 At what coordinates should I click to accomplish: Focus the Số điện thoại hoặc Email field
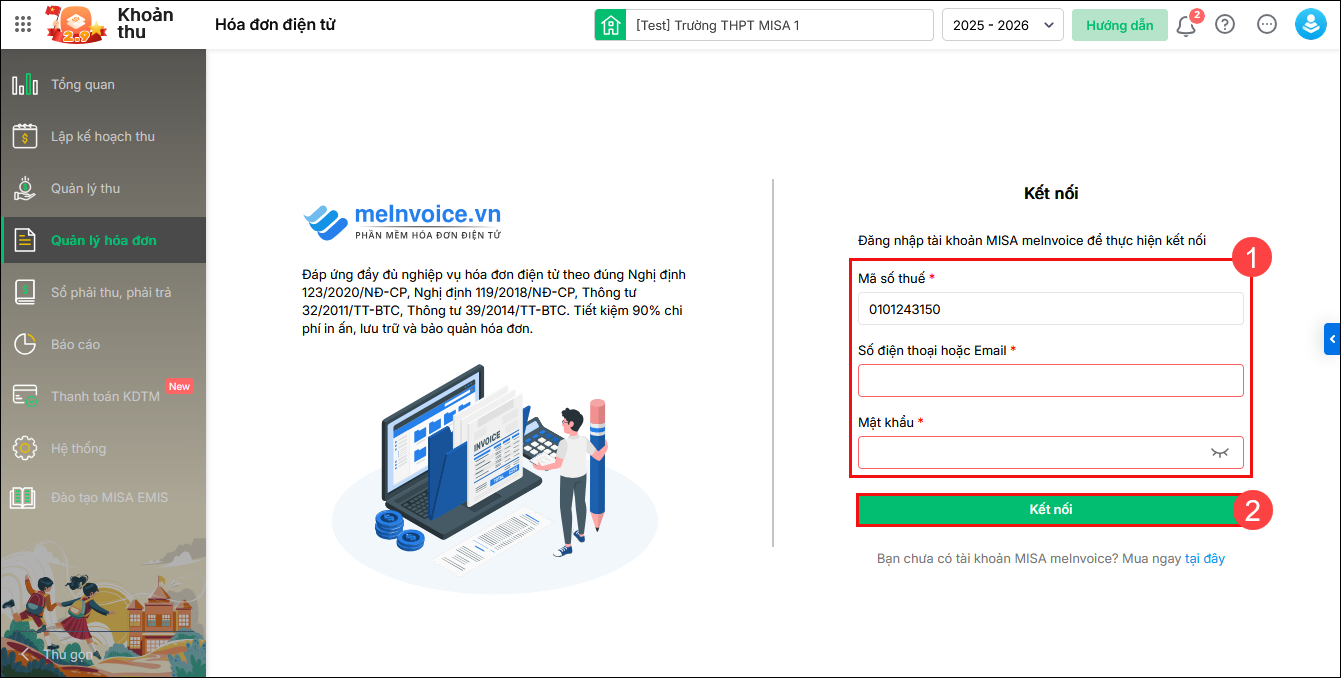click(1051, 381)
